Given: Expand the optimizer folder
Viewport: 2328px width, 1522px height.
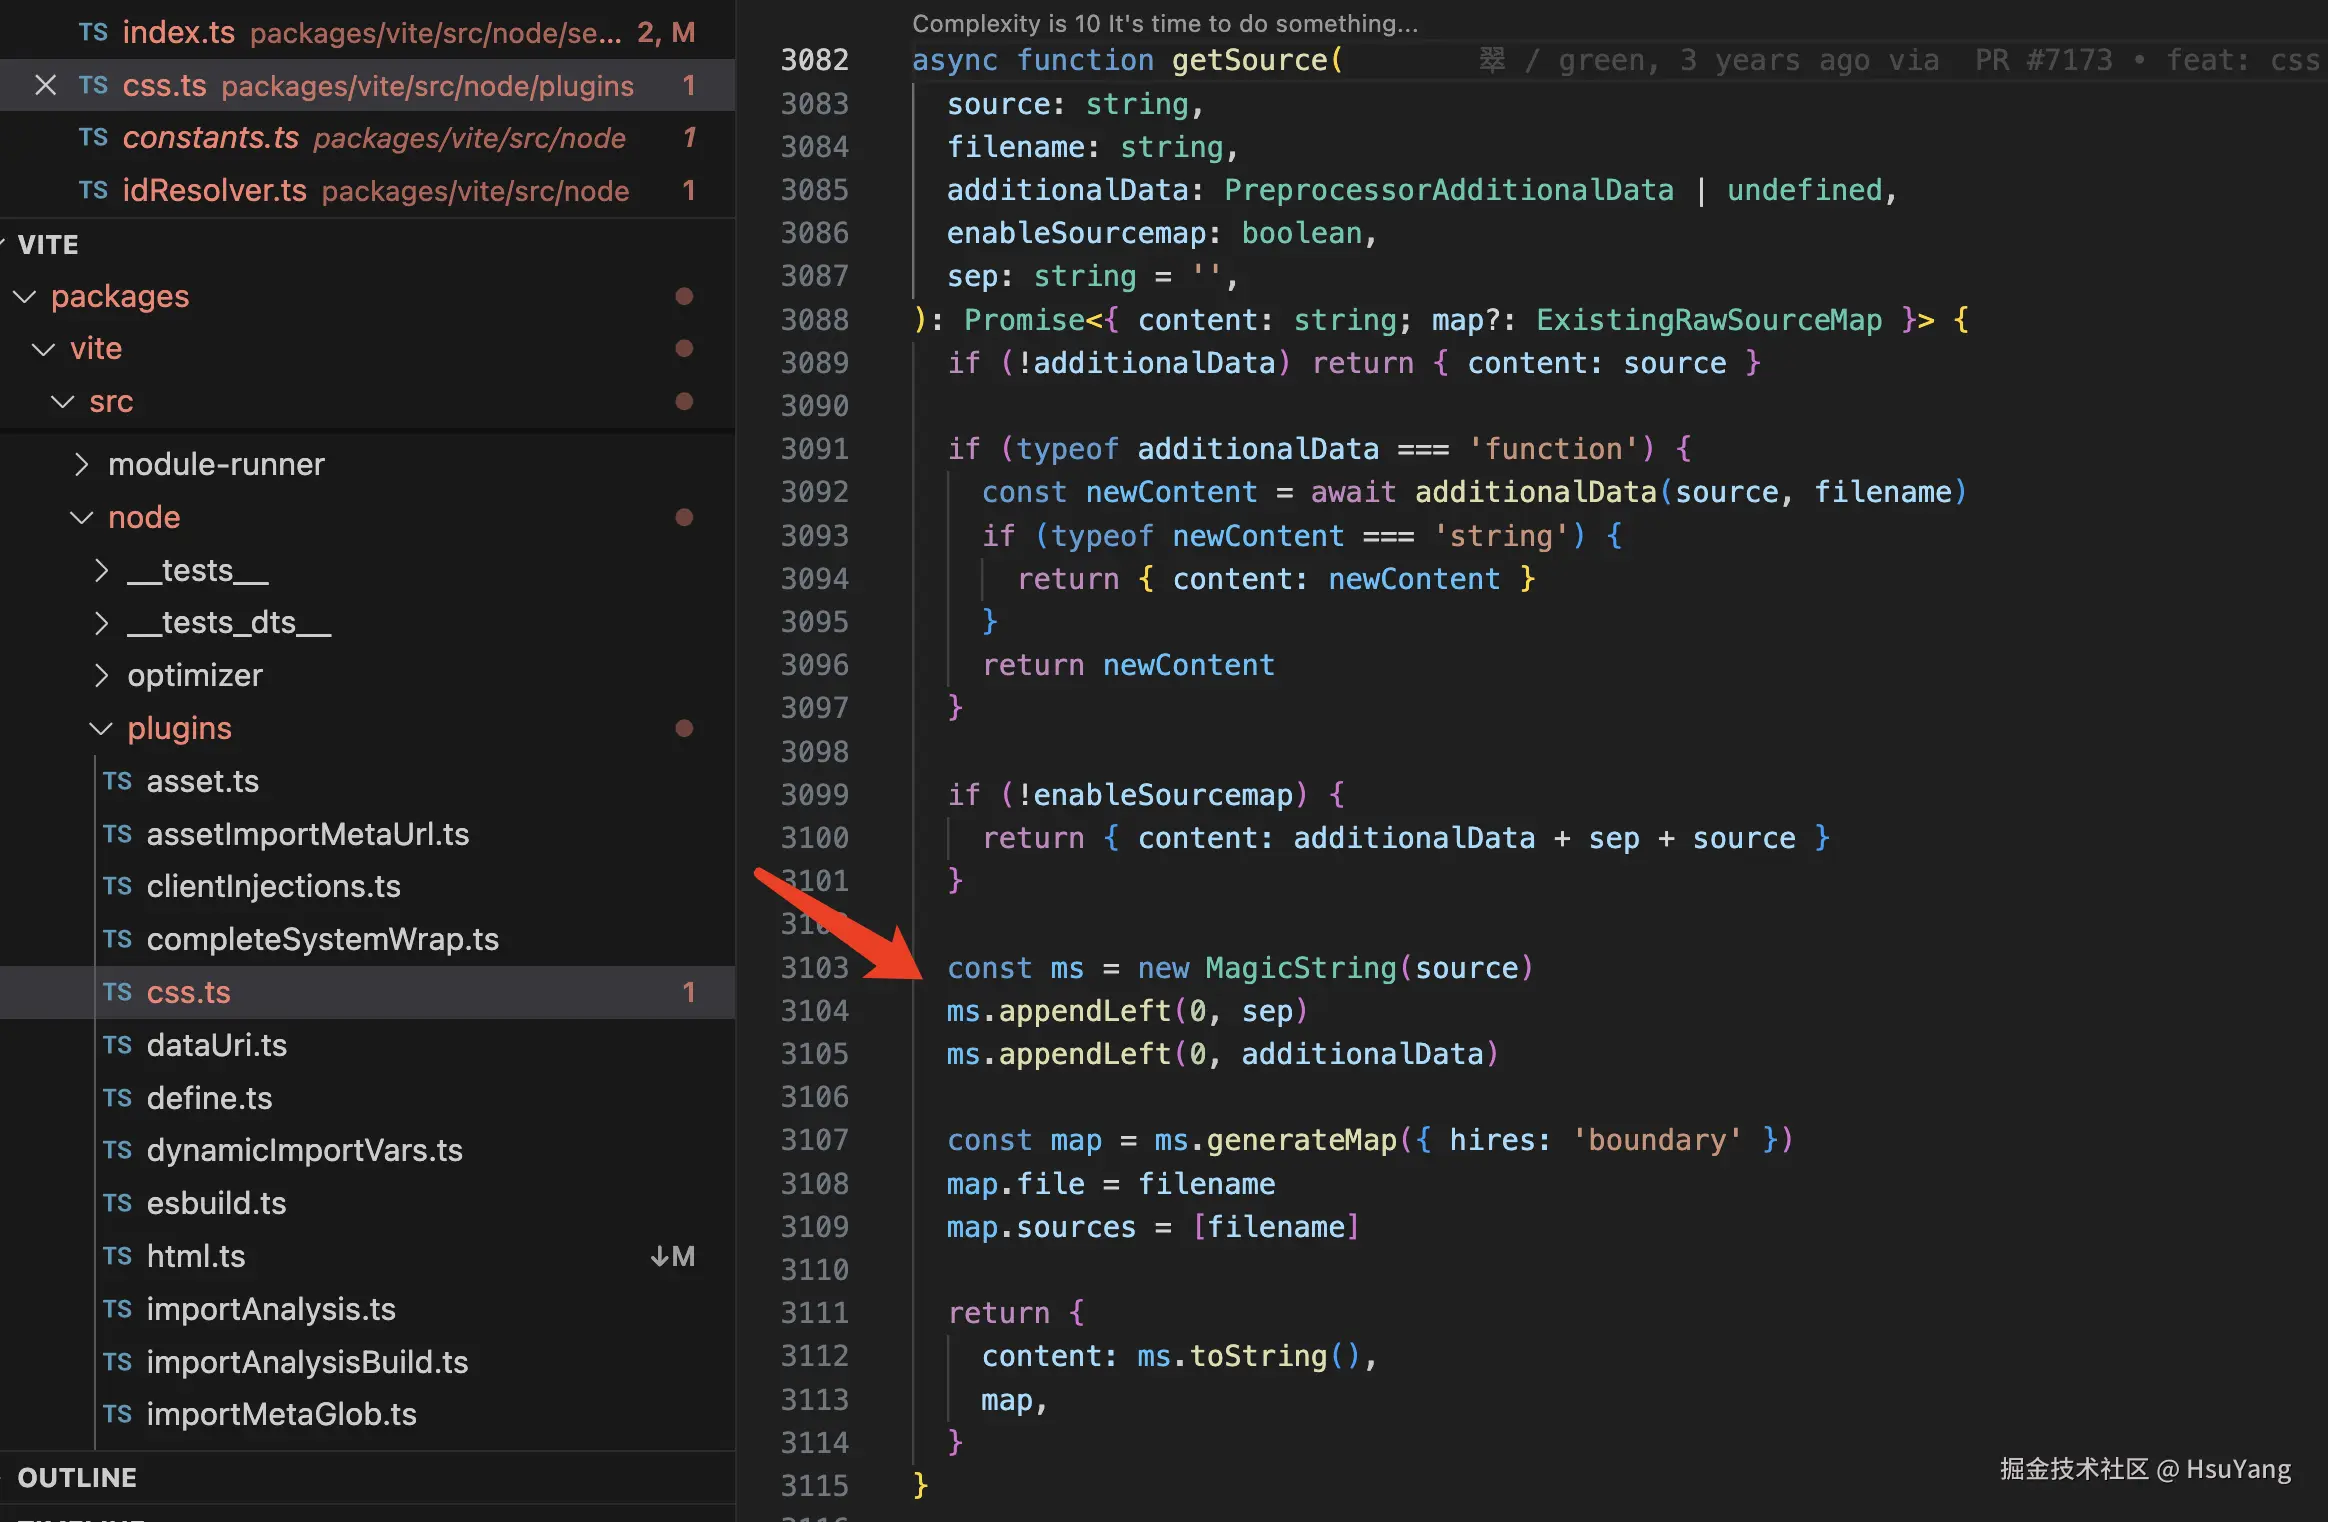Looking at the screenshot, I should click(x=101, y=675).
